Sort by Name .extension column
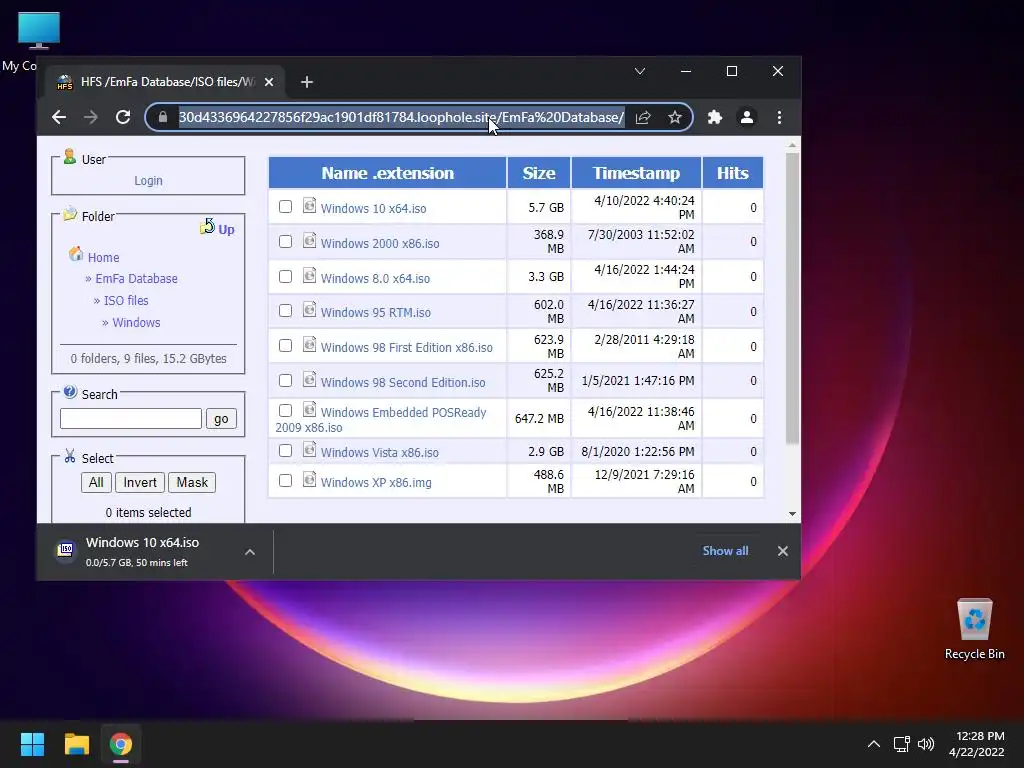Image resolution: width=1024 pixels, height=768 pixels. (387, 173)
